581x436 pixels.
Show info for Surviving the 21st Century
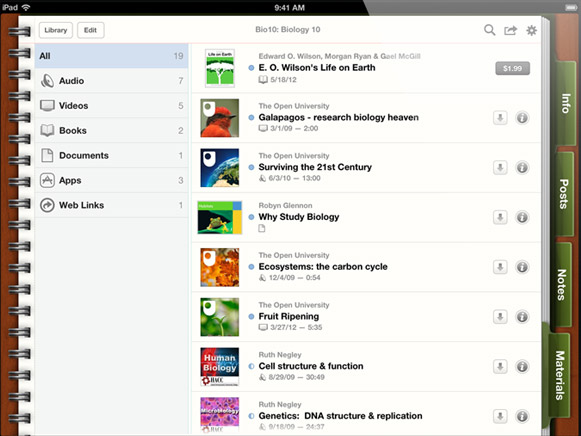point(522,167)
